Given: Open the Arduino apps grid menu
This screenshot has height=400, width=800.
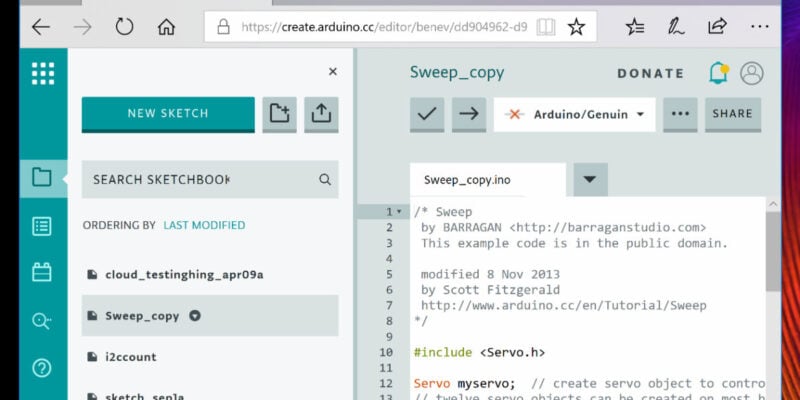Looking at the screenshot, I should (x=43, y=73).
